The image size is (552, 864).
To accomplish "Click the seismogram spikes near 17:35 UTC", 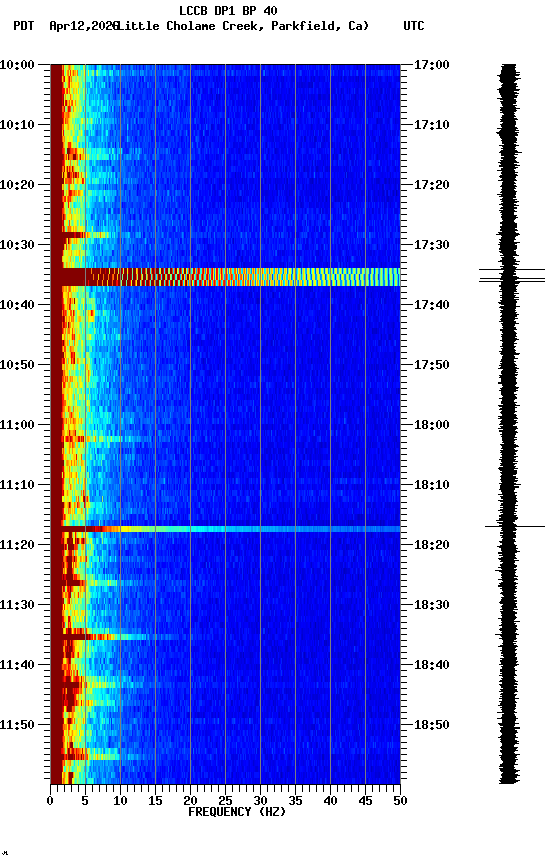I will click(512, 276).
